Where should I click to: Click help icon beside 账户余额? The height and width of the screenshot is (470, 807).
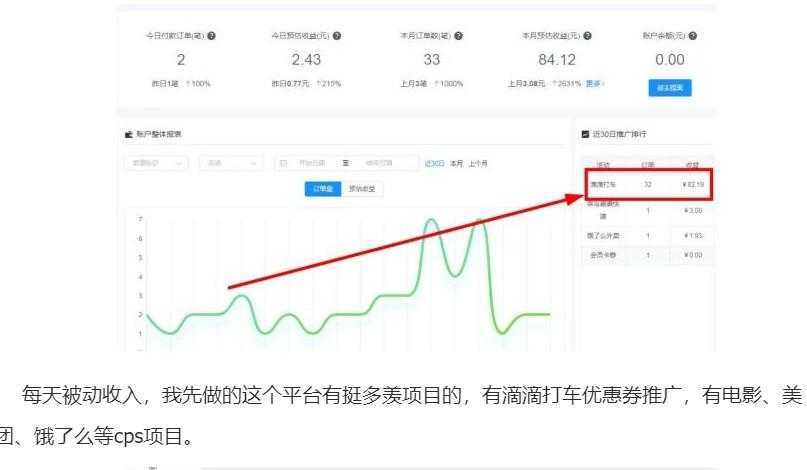(x=693, y=36)
